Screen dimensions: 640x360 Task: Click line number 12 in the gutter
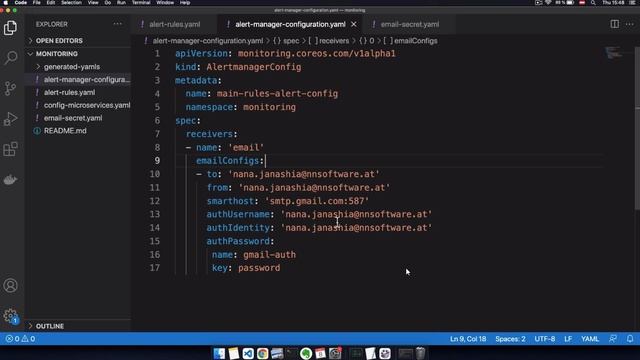pyautogui.click(x=155, y=201)
